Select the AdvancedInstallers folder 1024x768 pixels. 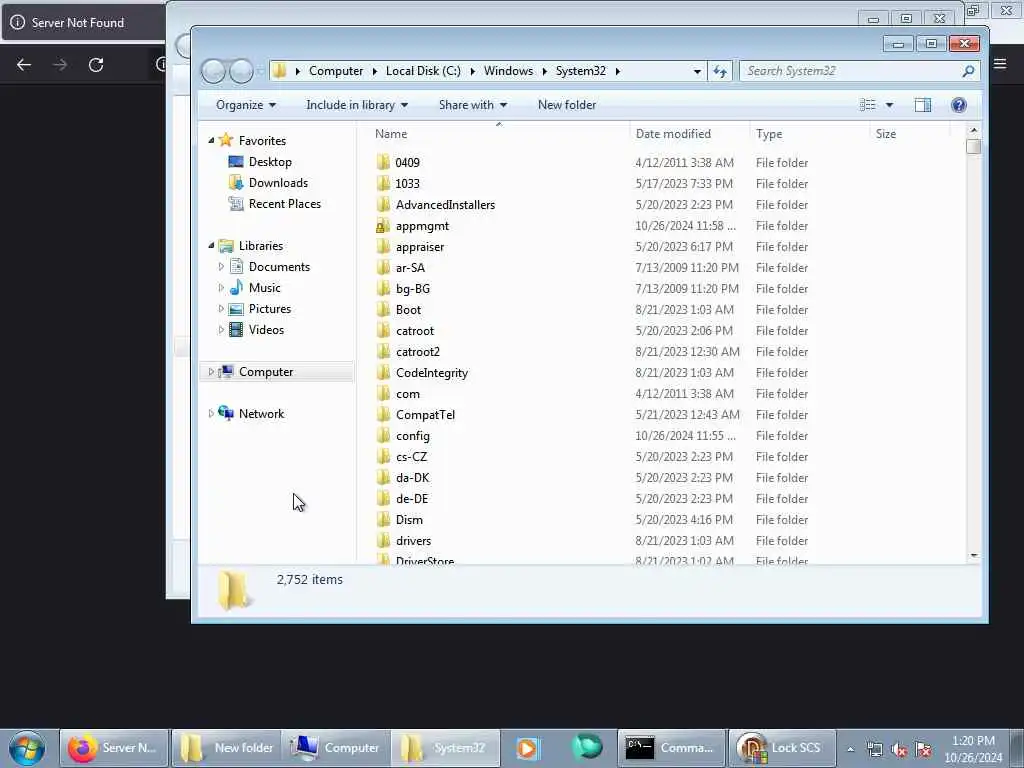click(445, 205)
